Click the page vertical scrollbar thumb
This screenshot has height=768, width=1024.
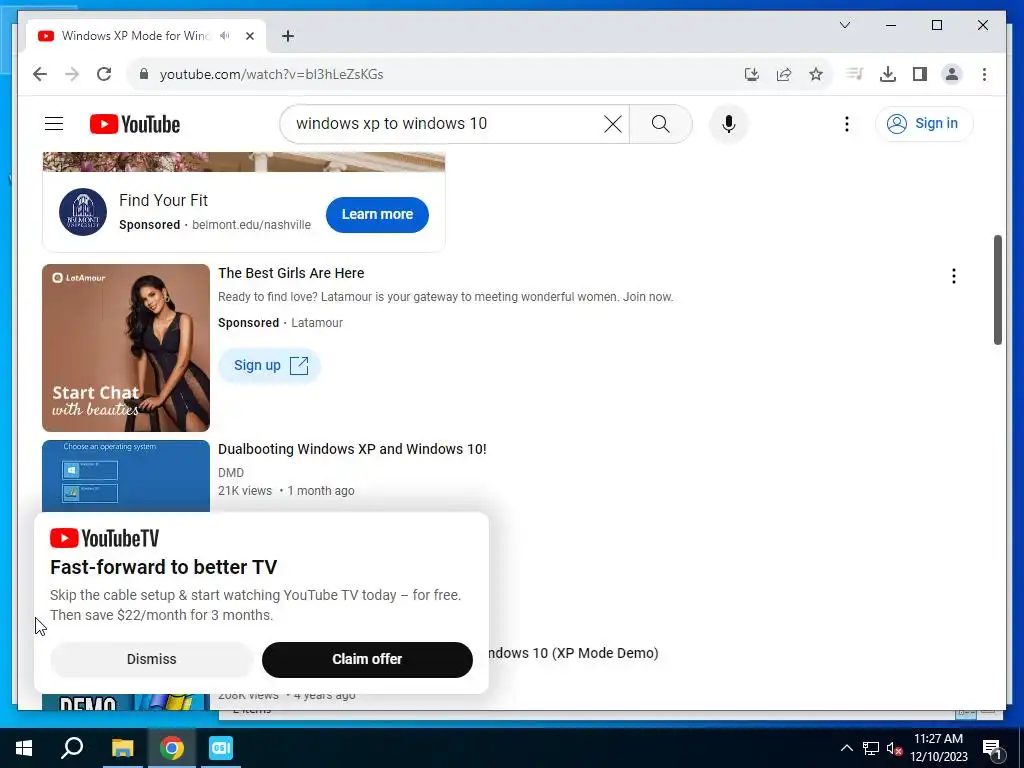pos(997,290)
